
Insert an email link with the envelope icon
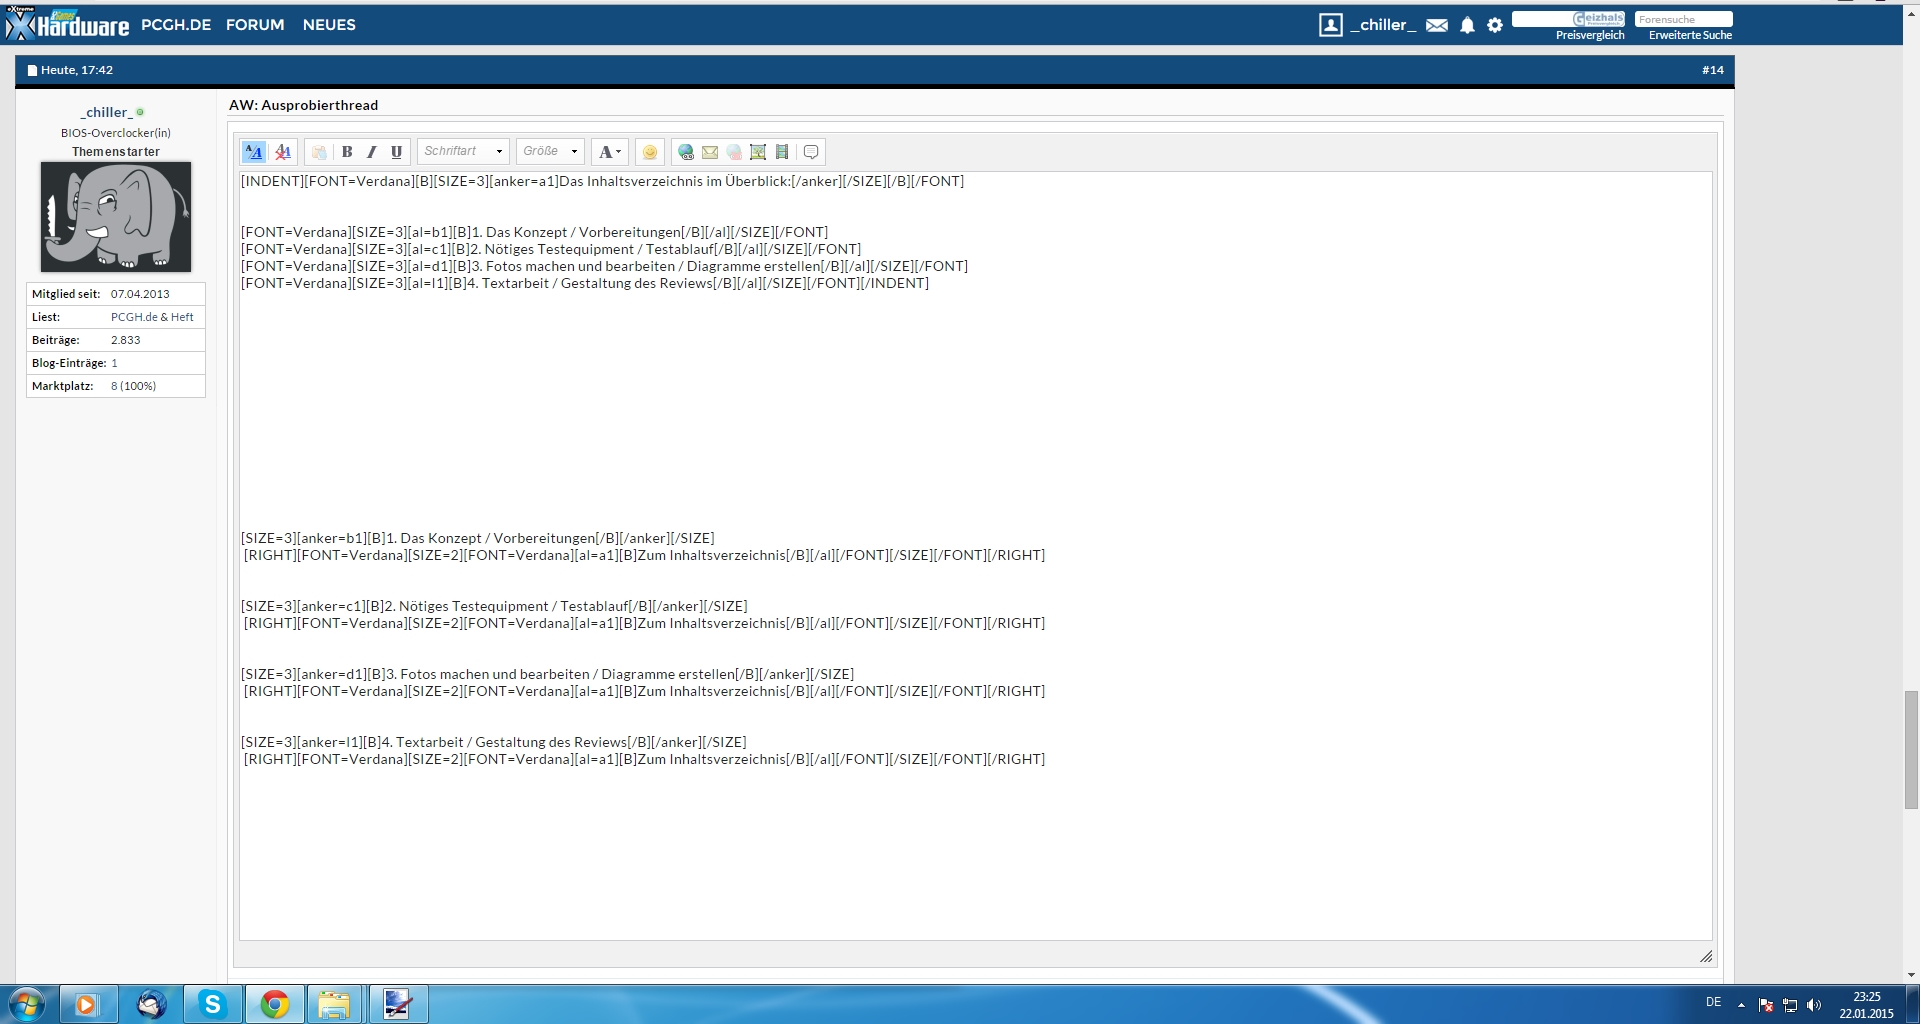(x=710, y=152)
